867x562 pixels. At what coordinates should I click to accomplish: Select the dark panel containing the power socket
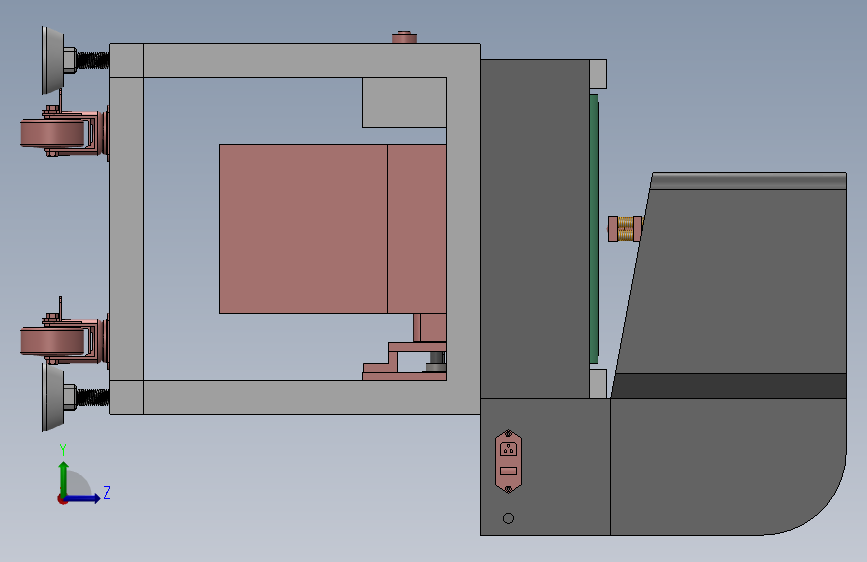(545, 467)
